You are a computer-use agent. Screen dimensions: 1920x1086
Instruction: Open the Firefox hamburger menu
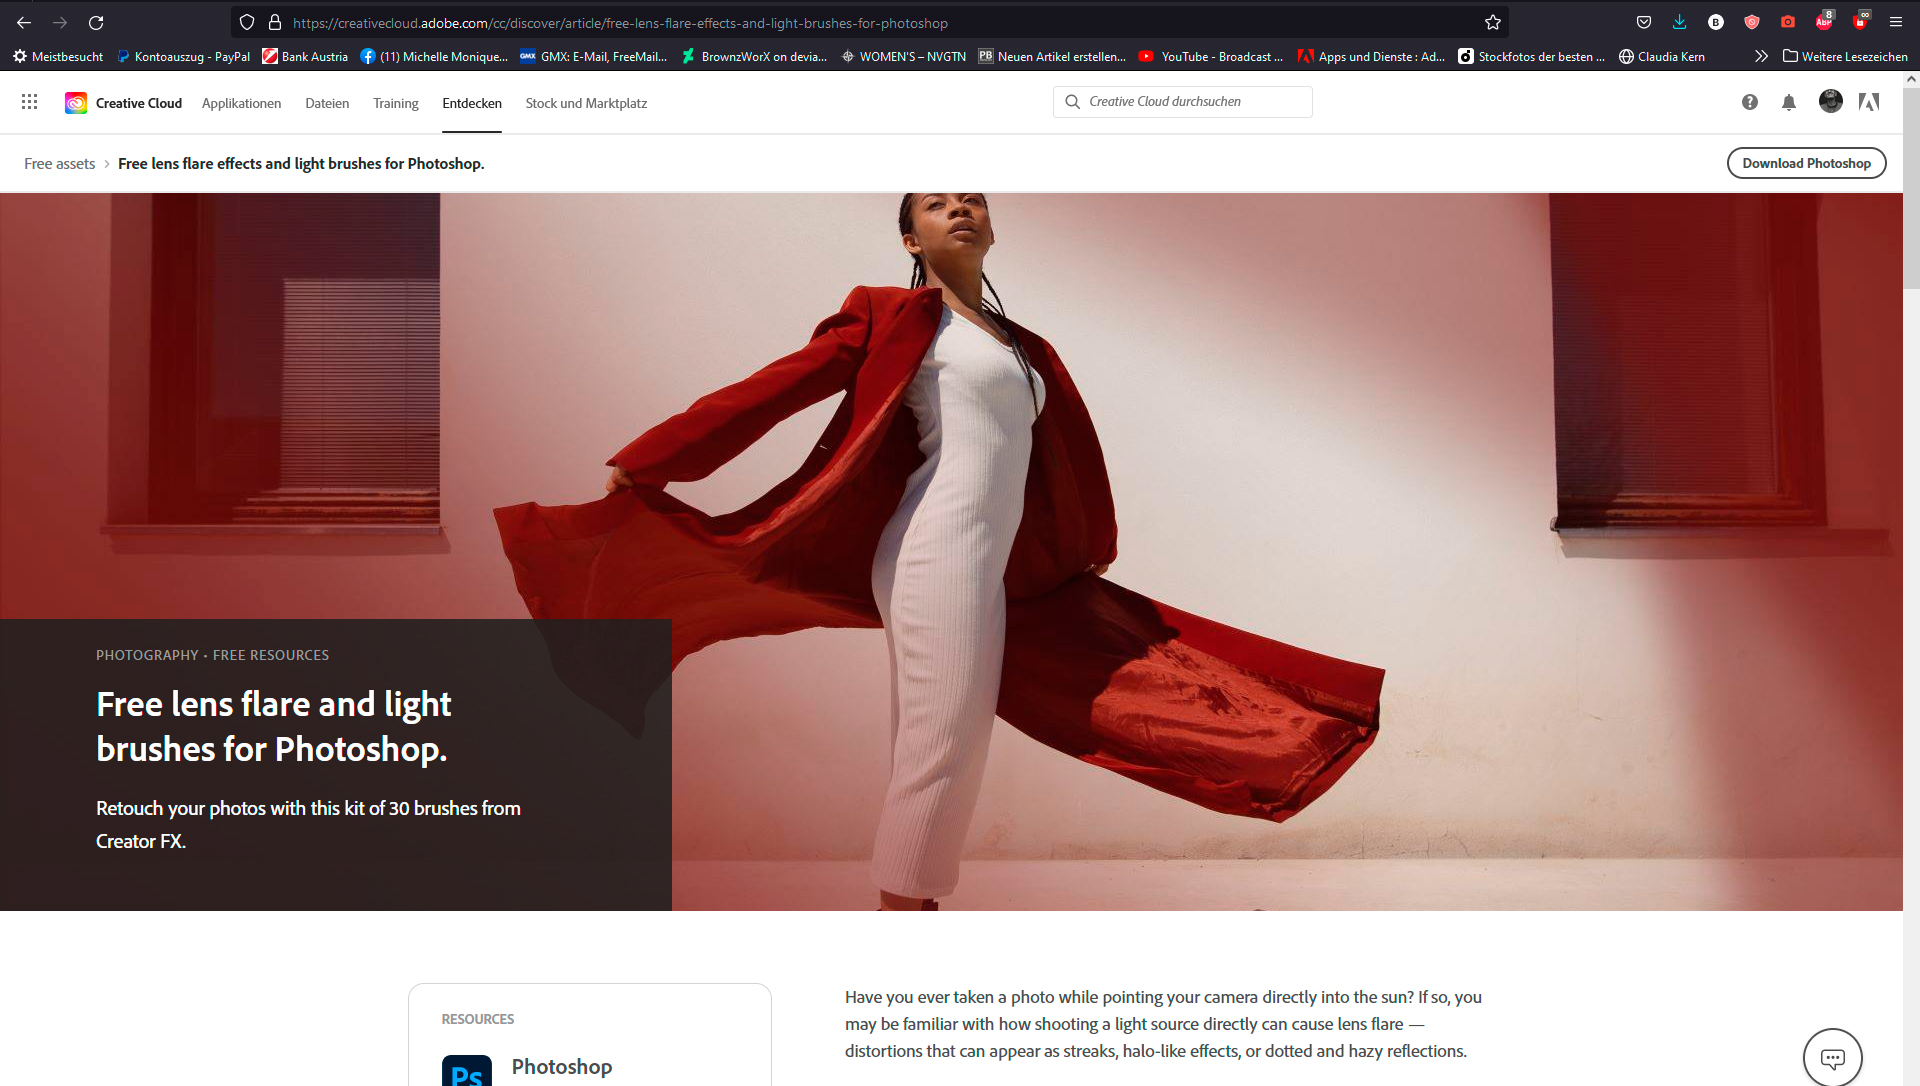point(1895,22)
